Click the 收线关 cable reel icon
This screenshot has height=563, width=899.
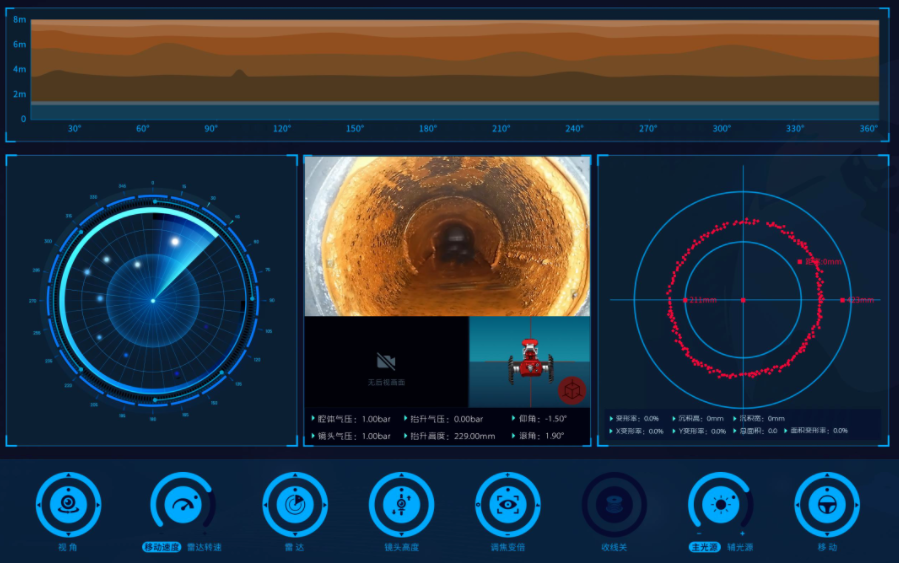click(614, 505)
